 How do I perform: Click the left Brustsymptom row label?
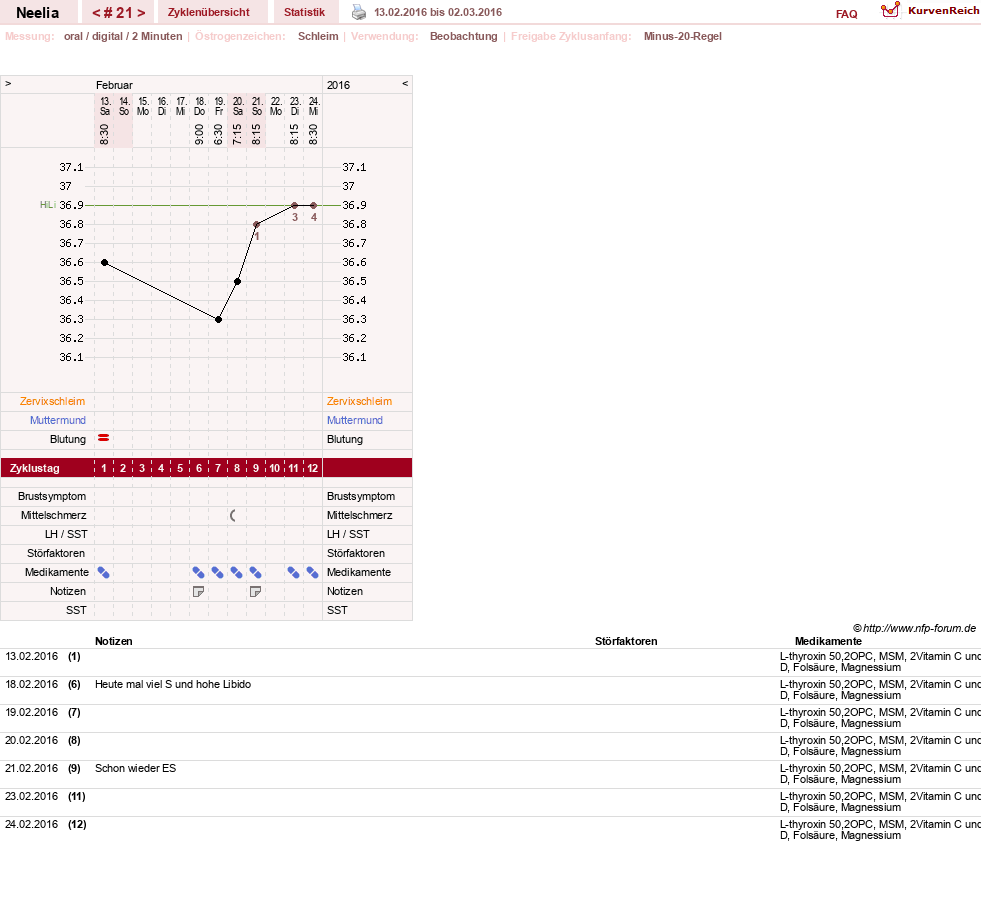pos(52,496)
